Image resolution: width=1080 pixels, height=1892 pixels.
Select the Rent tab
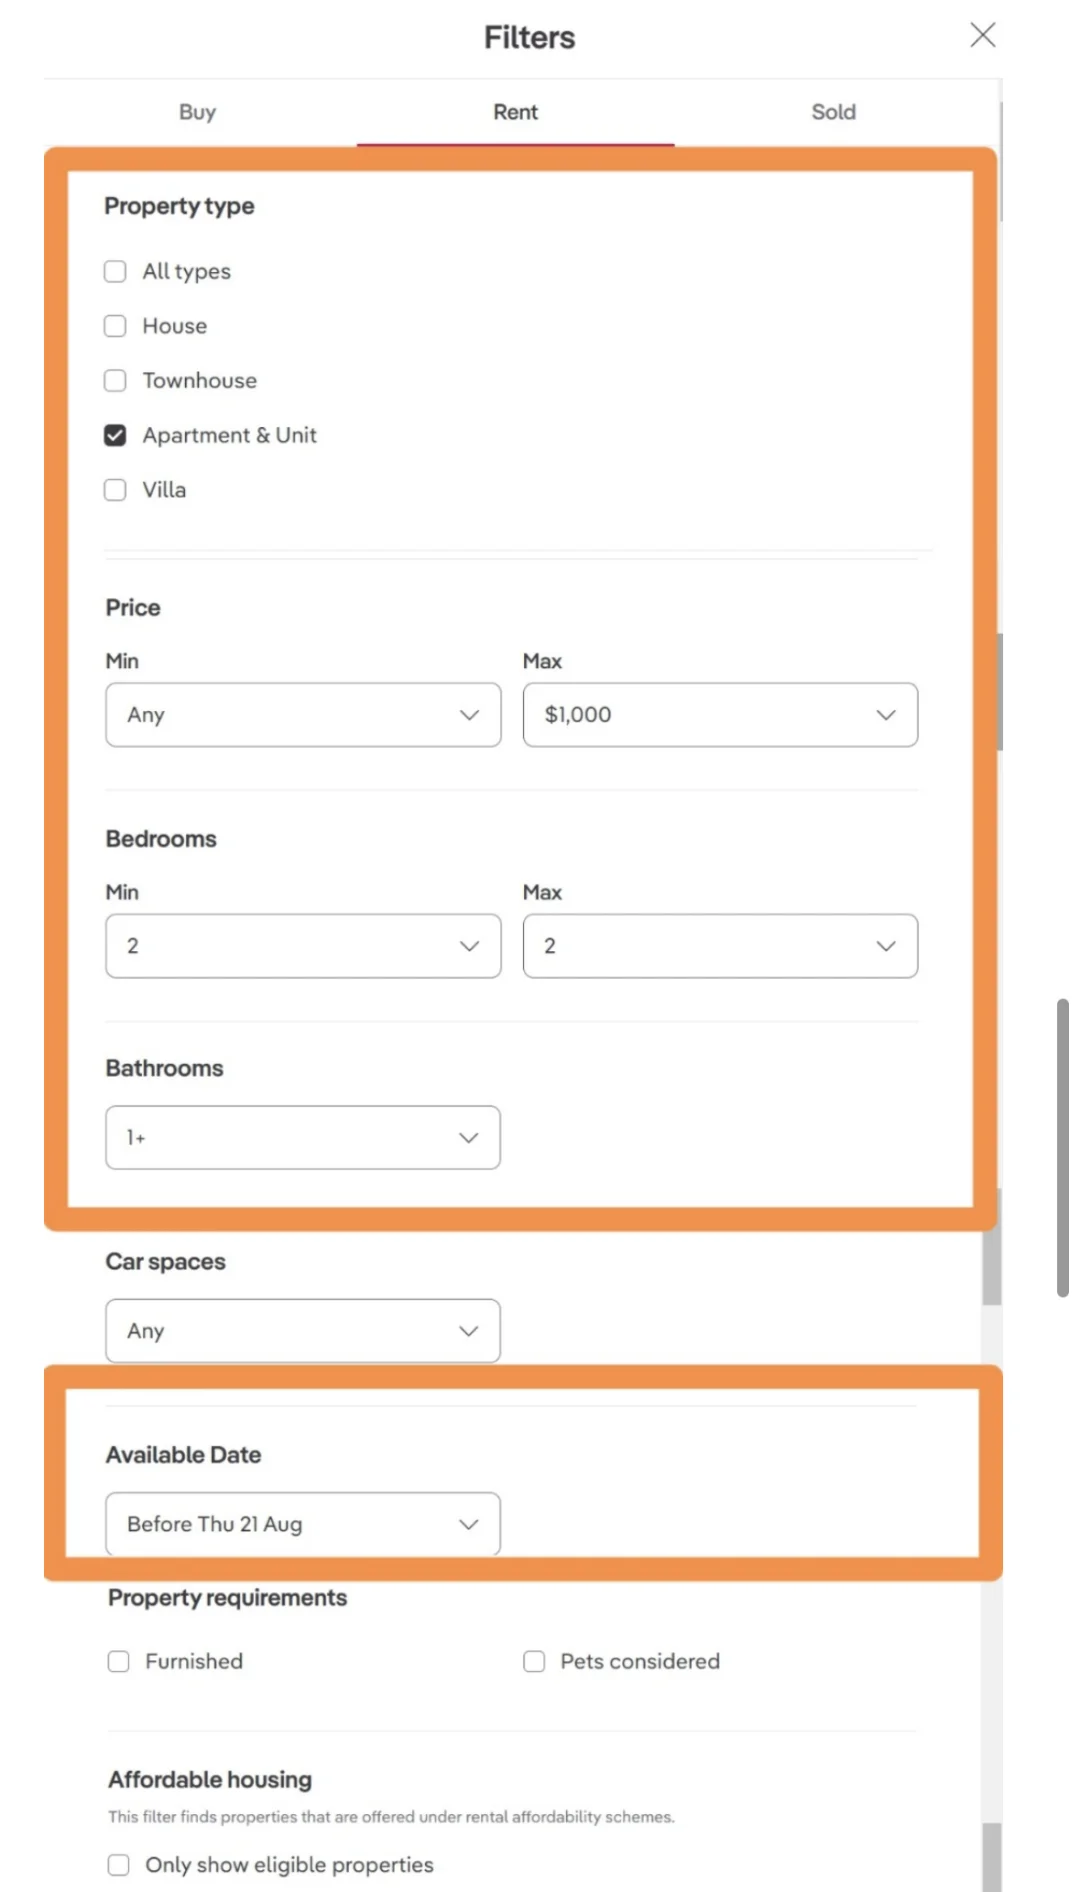[x=515, y=112]
